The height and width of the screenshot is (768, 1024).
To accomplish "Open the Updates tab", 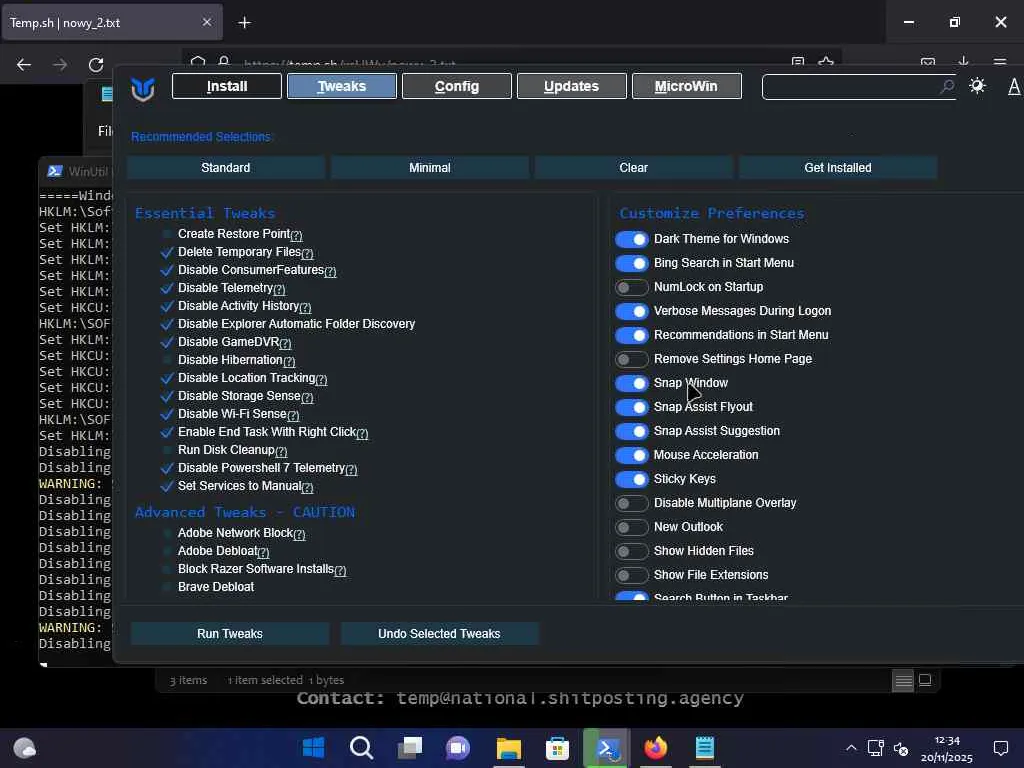I will [571, 86].
